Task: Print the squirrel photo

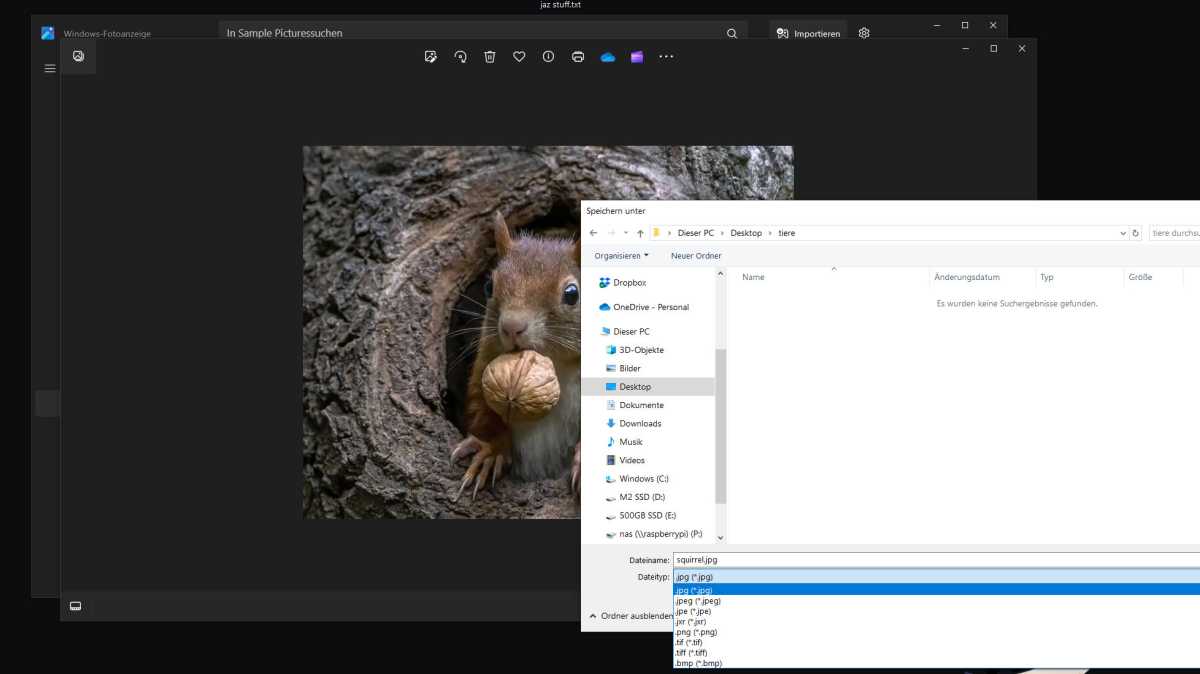Action: point(578,57)
